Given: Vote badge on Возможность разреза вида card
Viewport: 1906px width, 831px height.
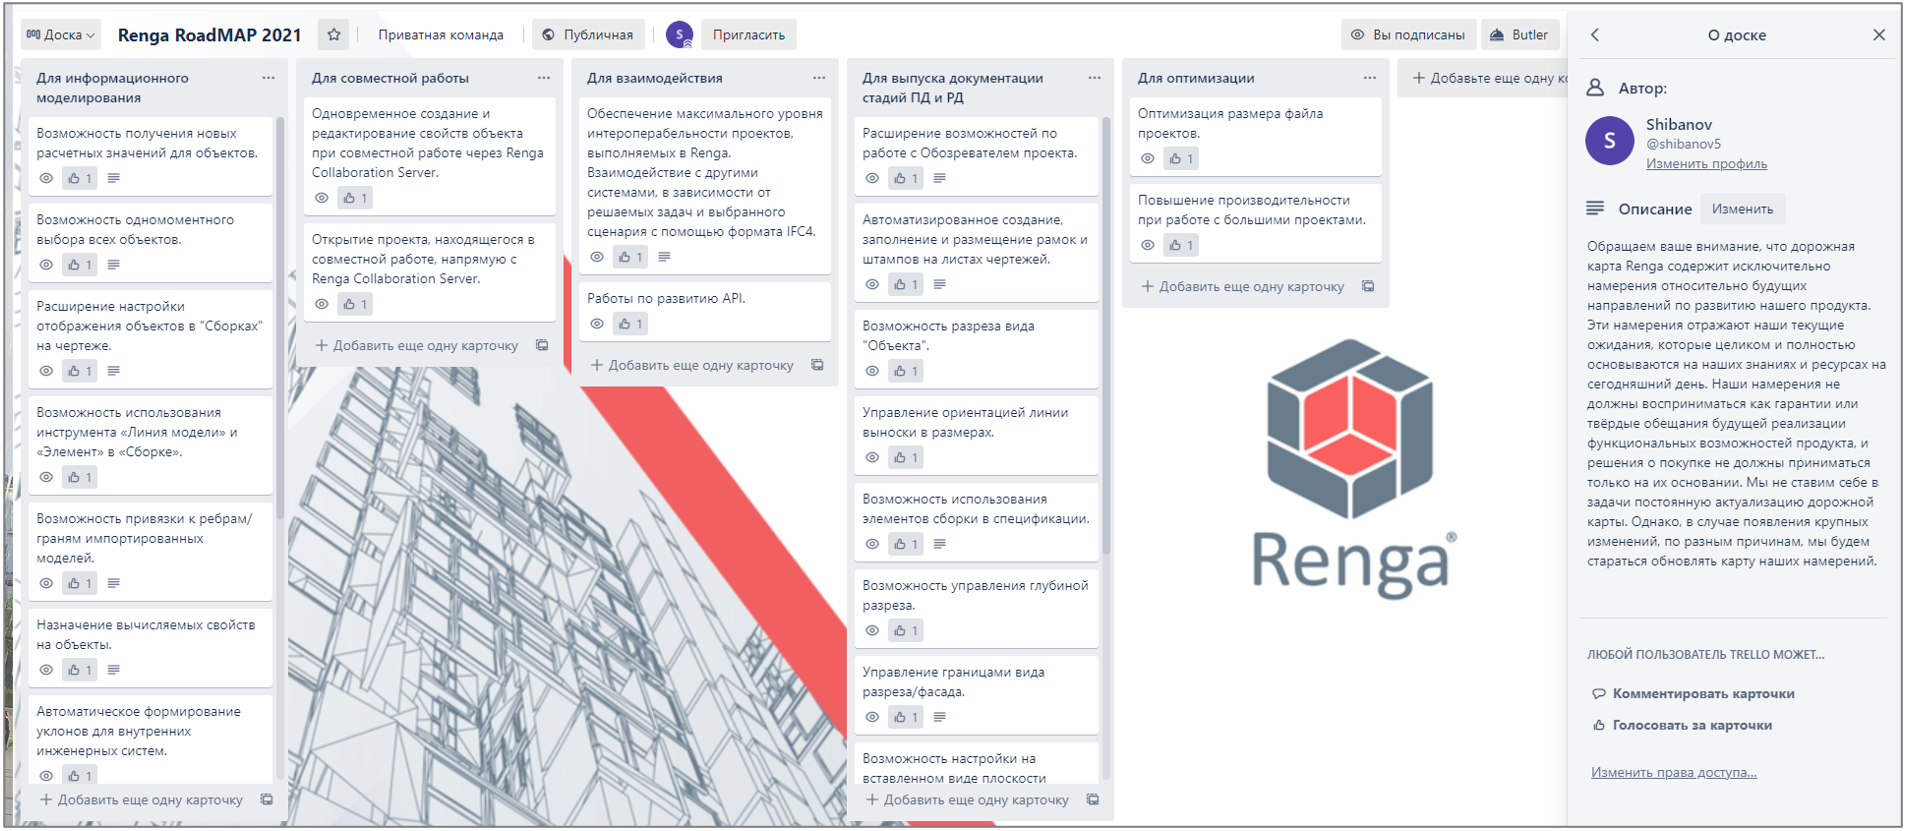Looking at the screenshot, I should tap(905, 371).
